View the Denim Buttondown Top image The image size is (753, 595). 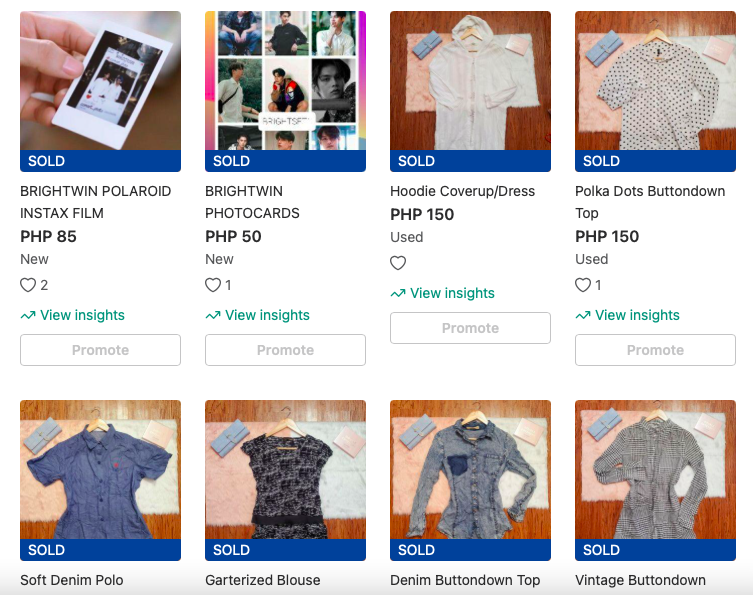coord(470,470)
